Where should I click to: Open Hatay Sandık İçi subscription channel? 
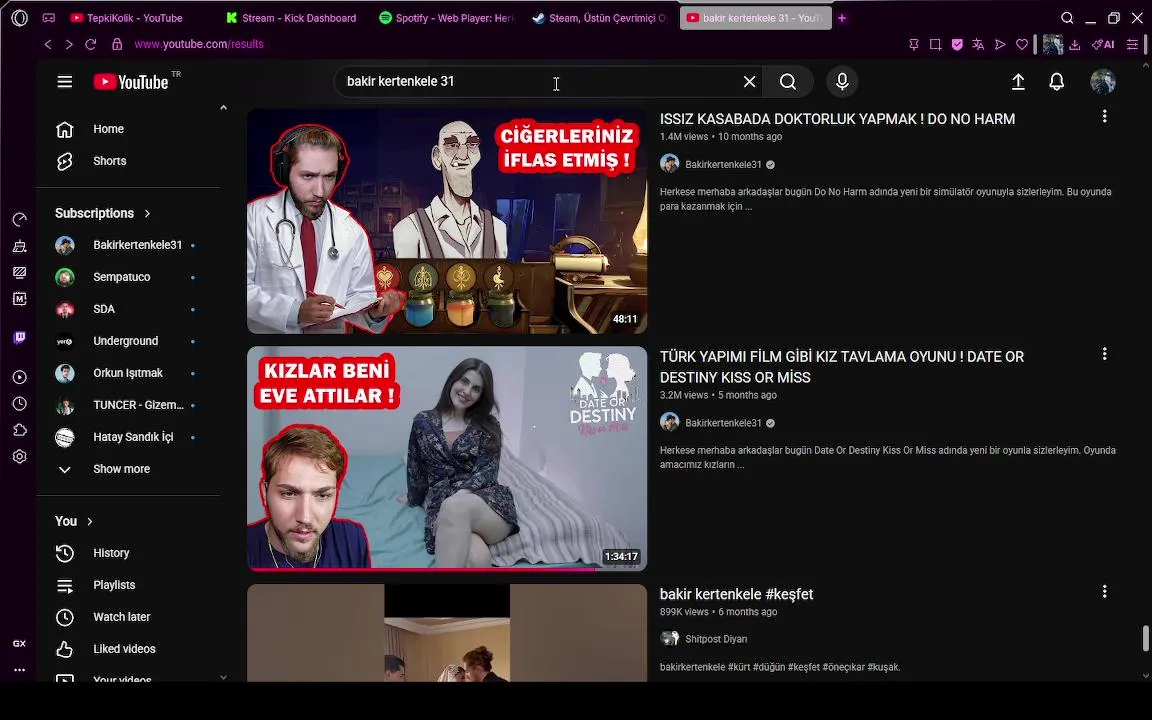[x=133, y=436]
